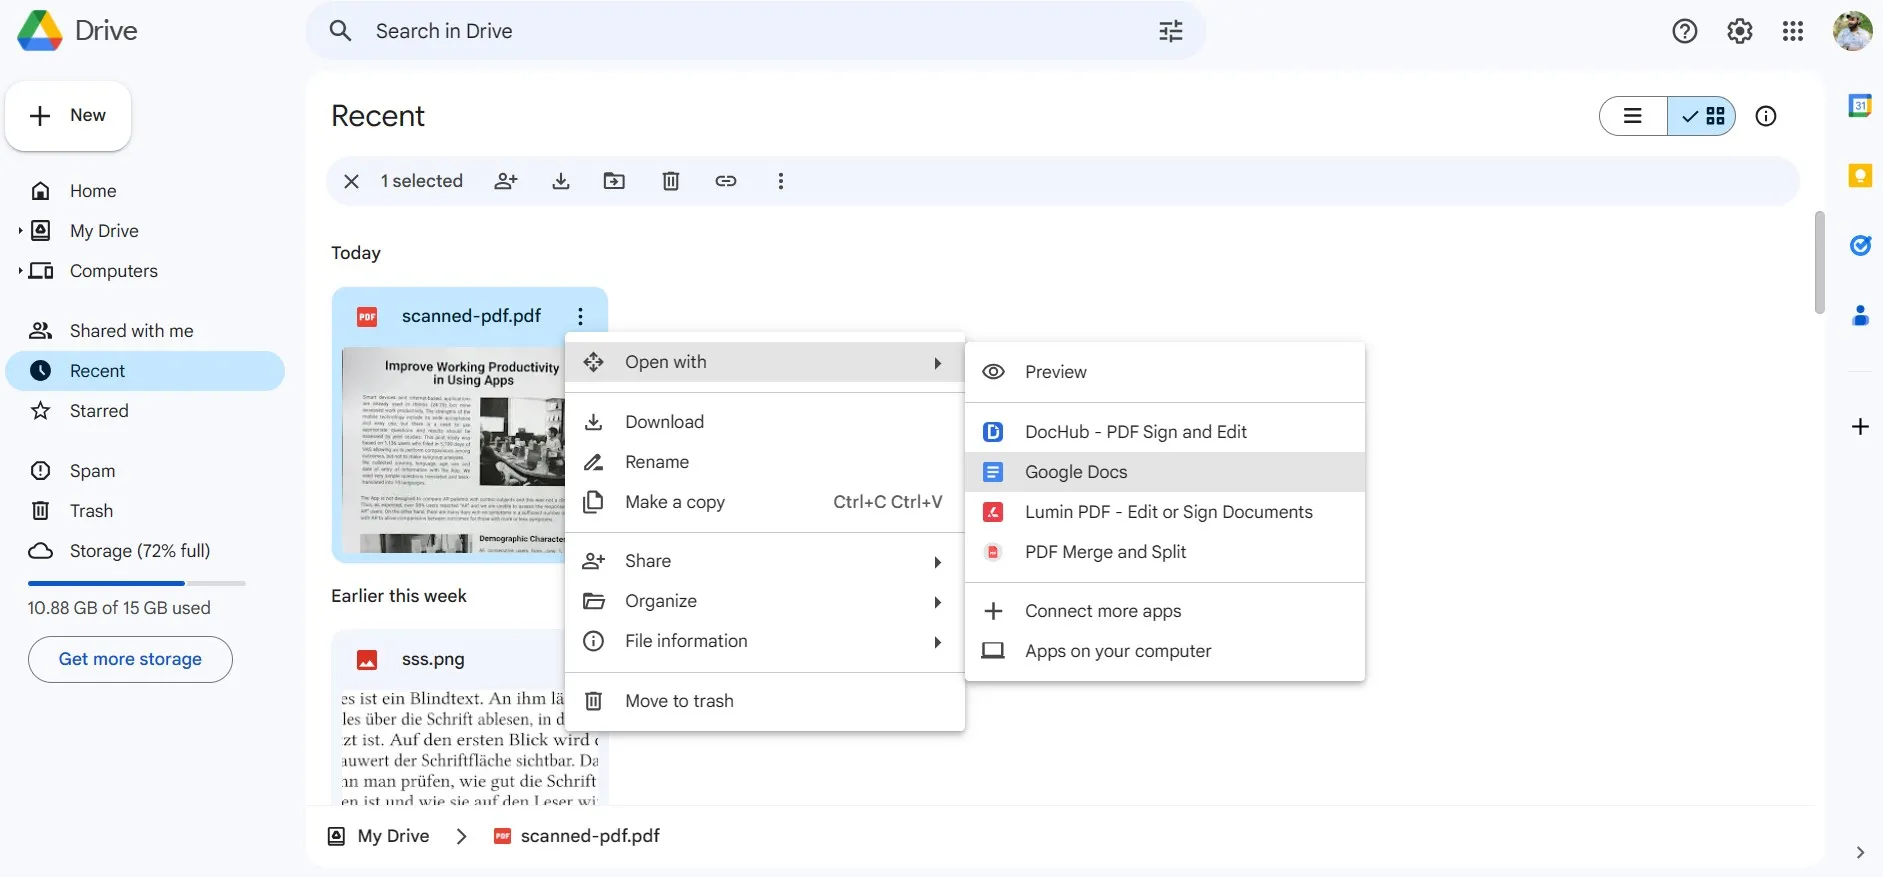Click the storage usage progress bar

(x=137, y=583)
